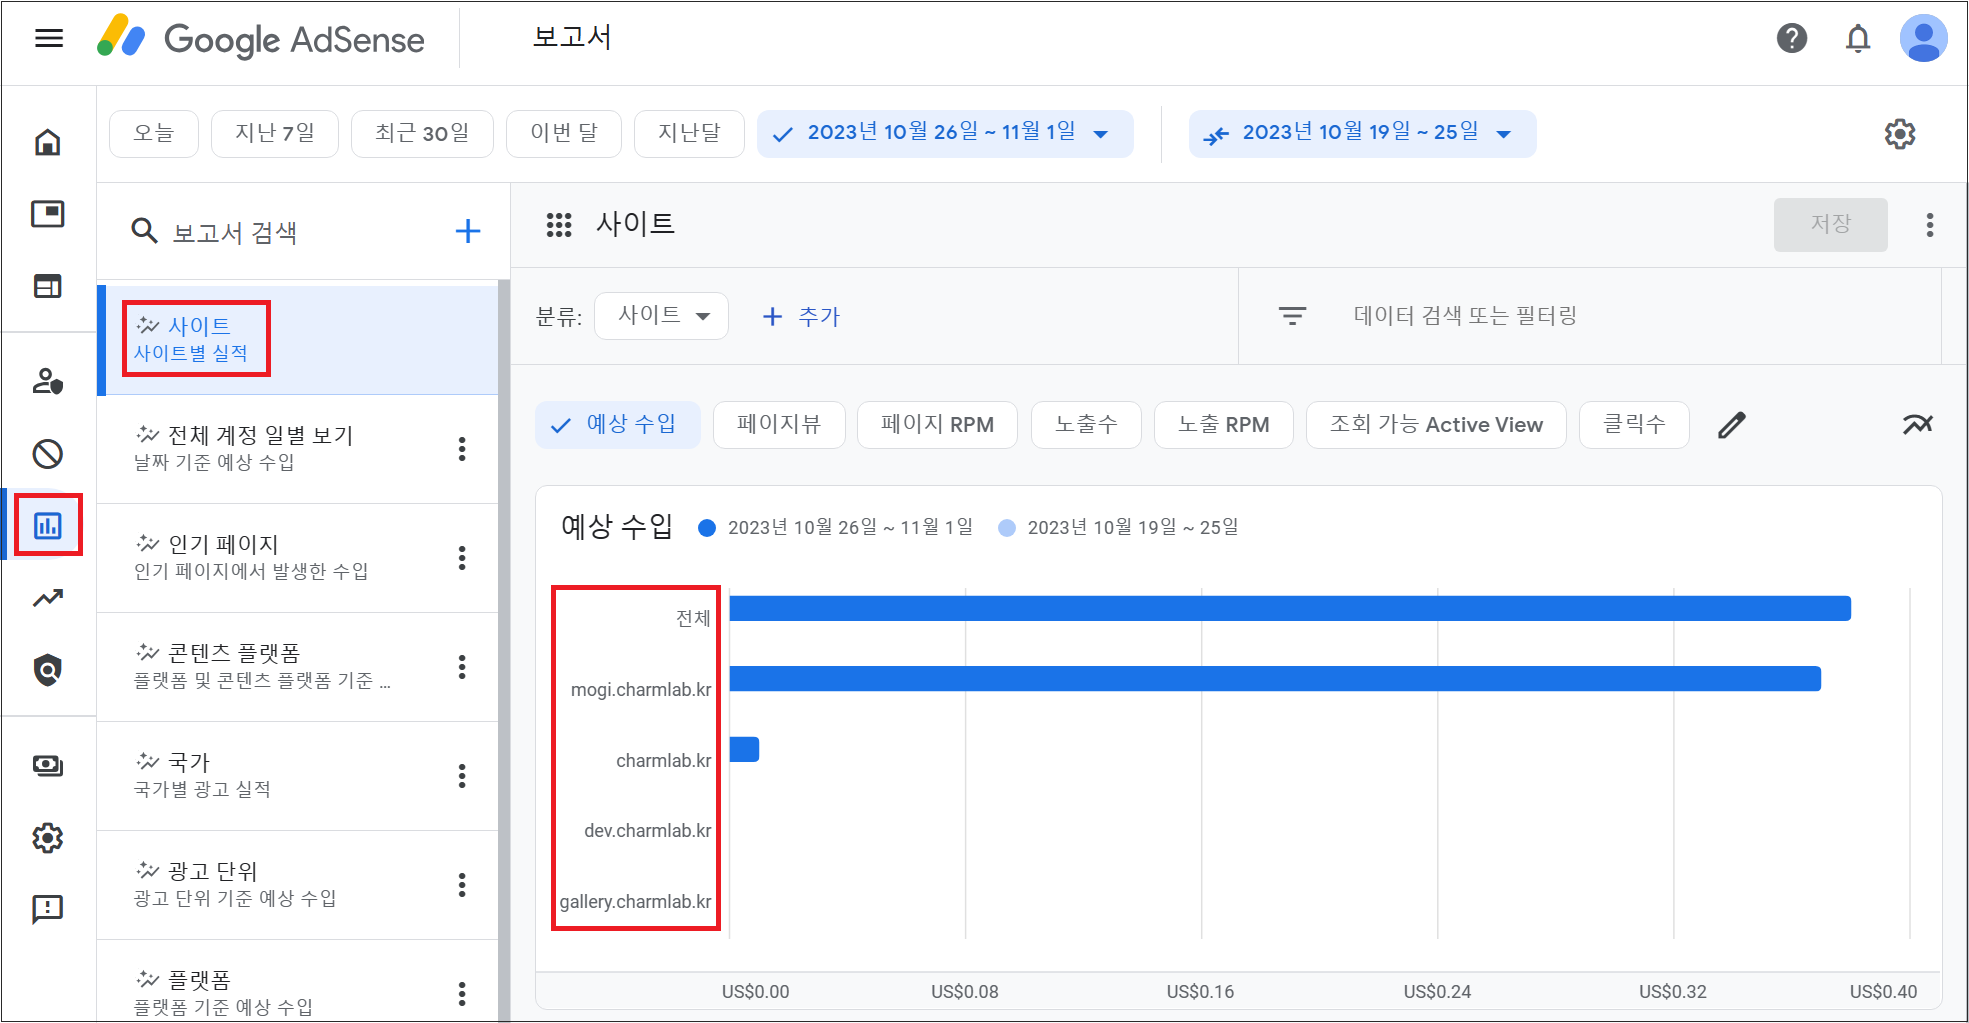Screen dimensions: 1969x1023
Task: Click the 저장 button
Action: pyautogui.click(x=1830, y=225)
